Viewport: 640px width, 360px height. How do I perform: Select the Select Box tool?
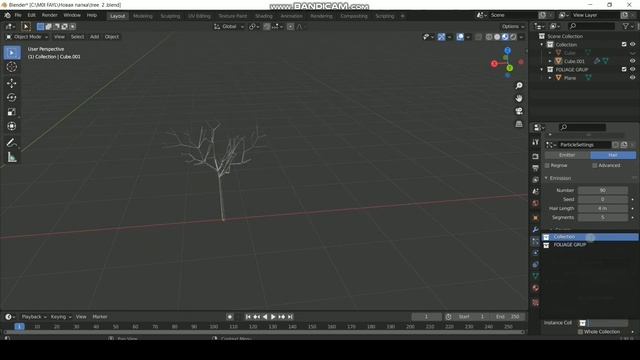(12, 53)
